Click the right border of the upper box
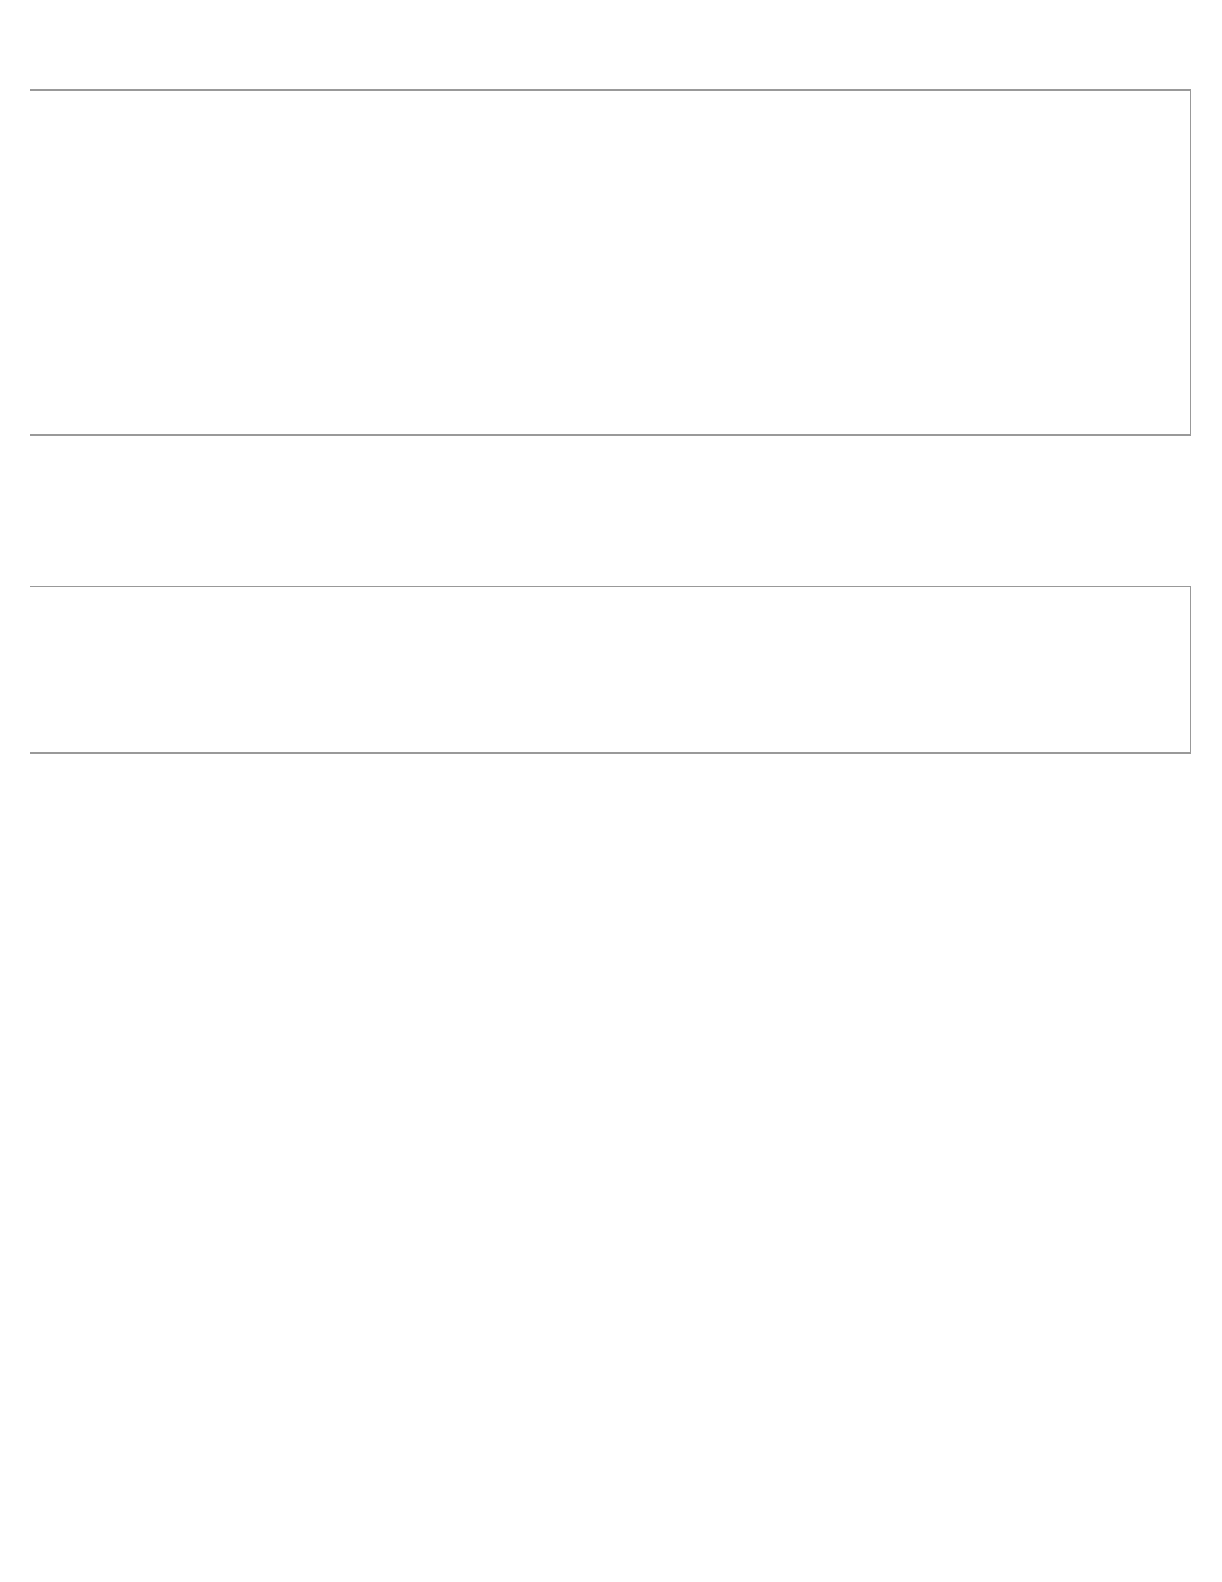The width and height of the screenshot is (1222, 1582). click(x=1190, y=262)
